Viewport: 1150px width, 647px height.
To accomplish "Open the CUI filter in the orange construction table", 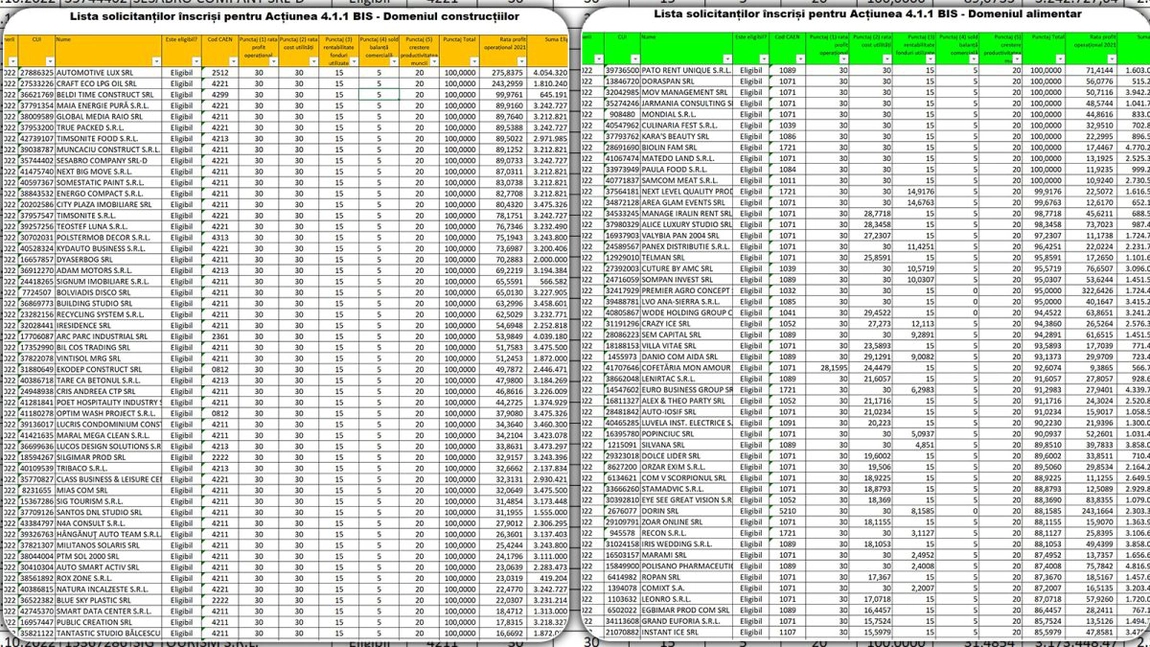I will coord(49,62).
